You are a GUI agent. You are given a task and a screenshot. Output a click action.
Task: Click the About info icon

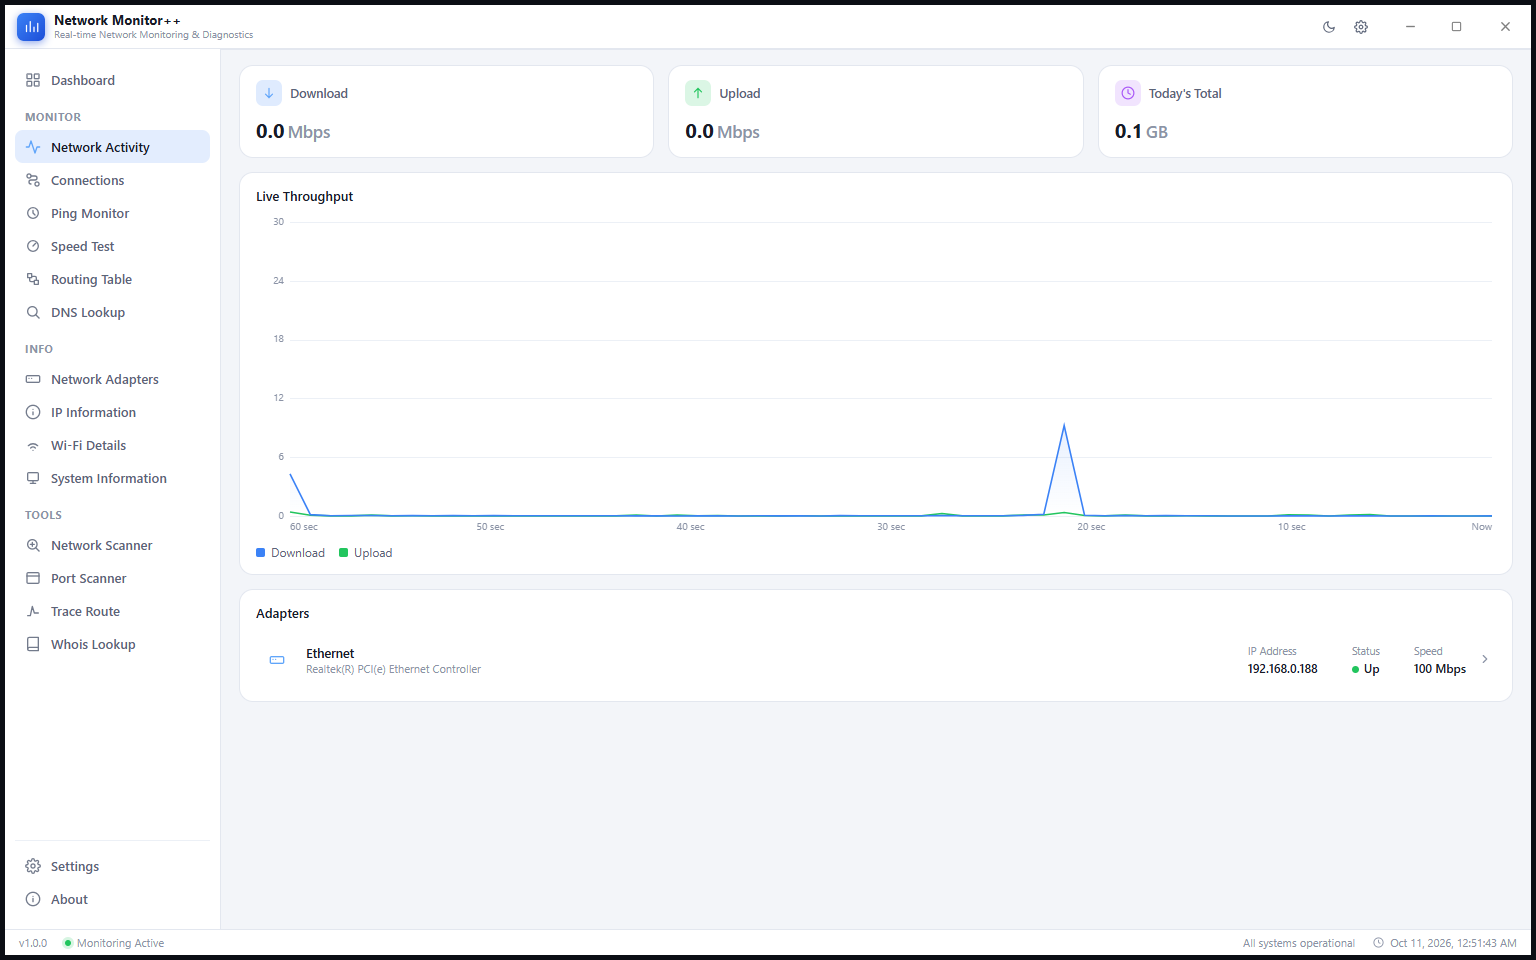33,899
